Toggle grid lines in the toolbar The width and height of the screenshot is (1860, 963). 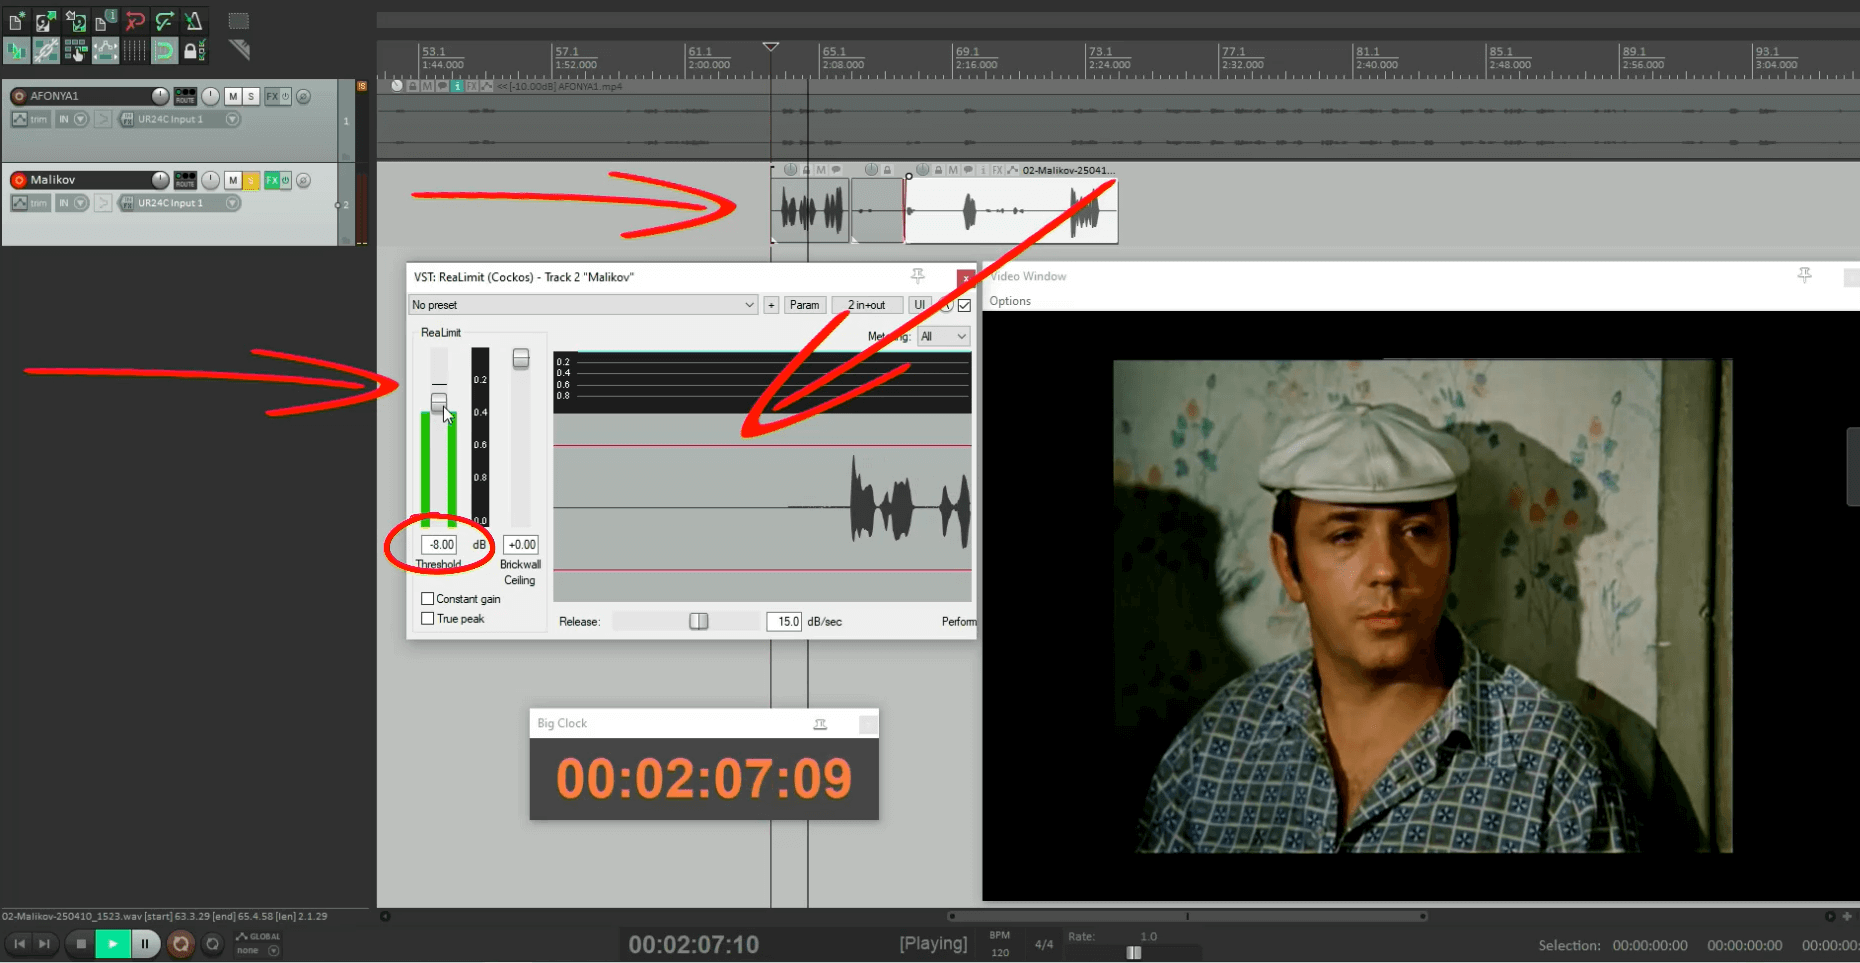(x=135, y=50)
